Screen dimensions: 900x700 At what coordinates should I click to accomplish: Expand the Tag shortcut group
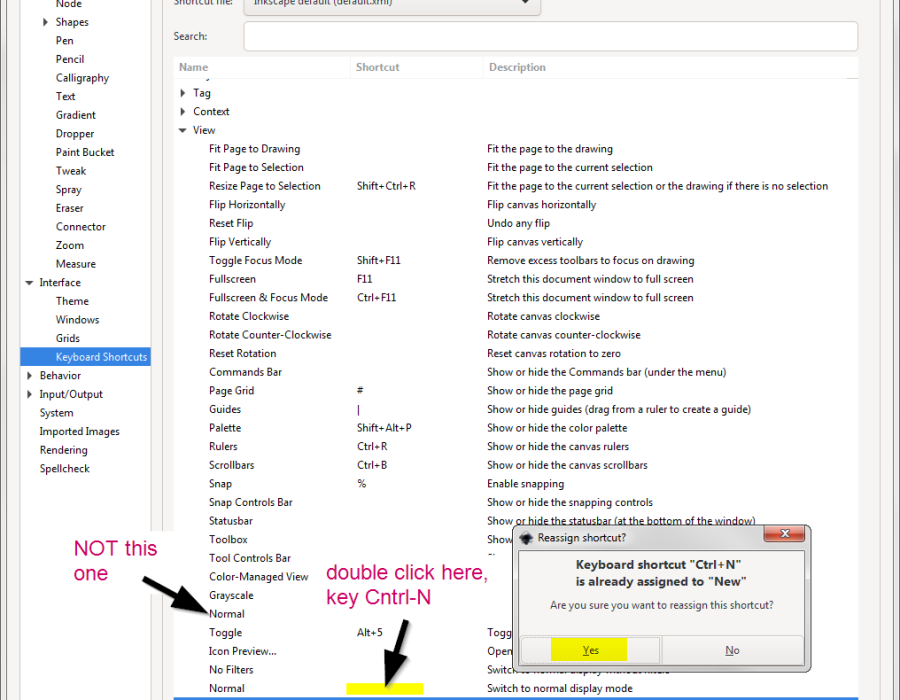tap(183, 93)
